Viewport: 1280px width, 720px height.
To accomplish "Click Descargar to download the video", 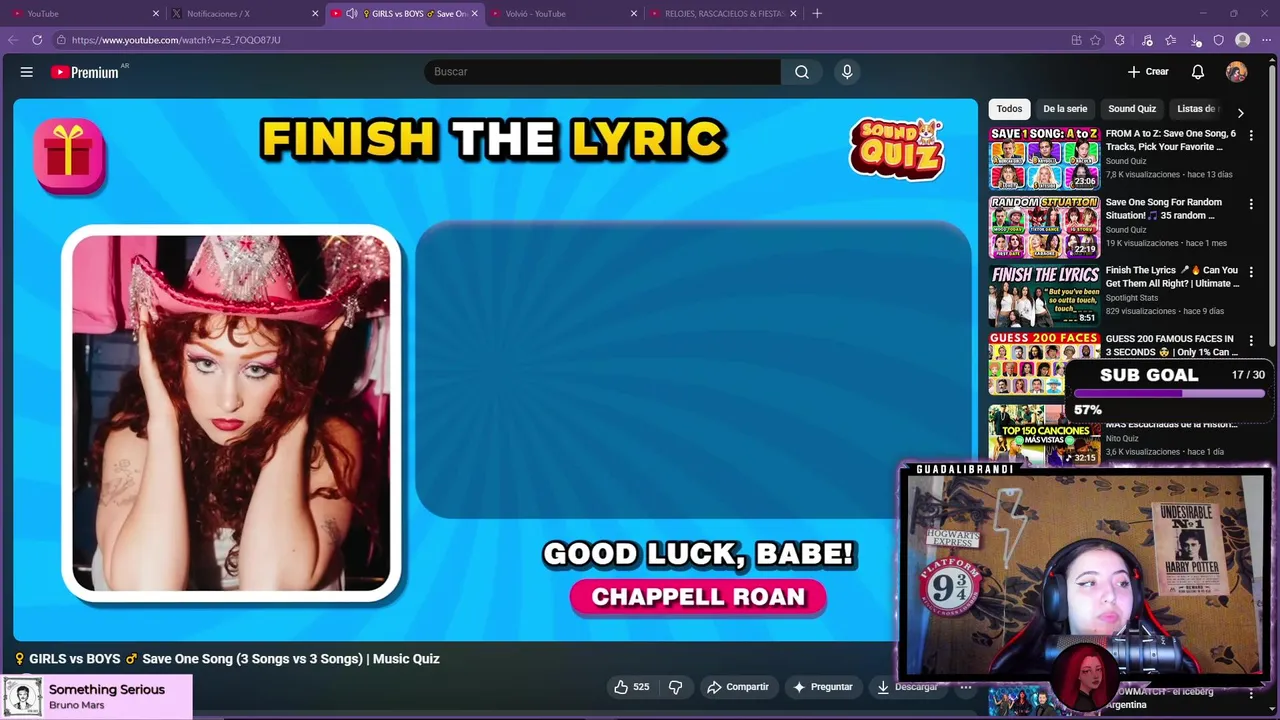I will pyautogui.click(x=908, y=687).
